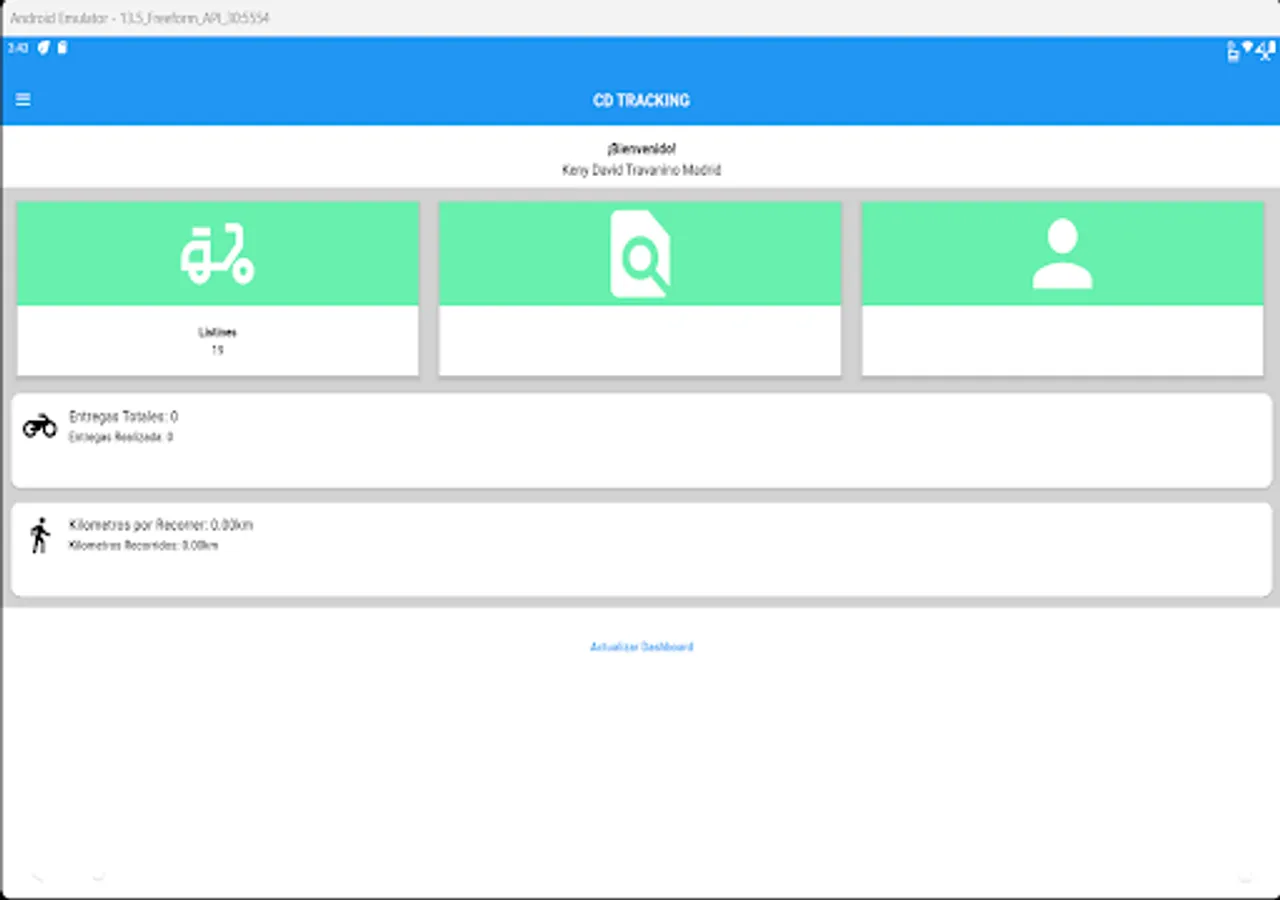Screen dimensions: 1280x900
Task: Select the Kilometros Recorridos: 0.00km text
Action: 142,546
